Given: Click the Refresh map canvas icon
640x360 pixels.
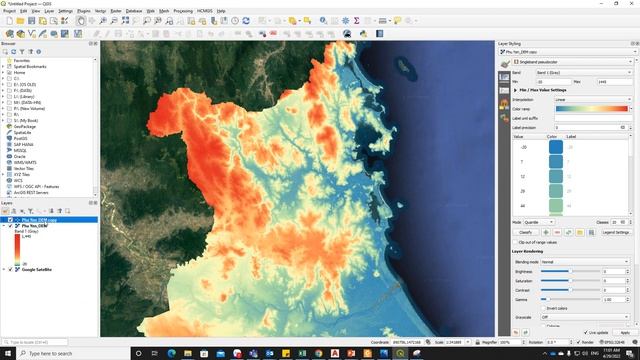Looking at the screenshot, I should (246, 21).
